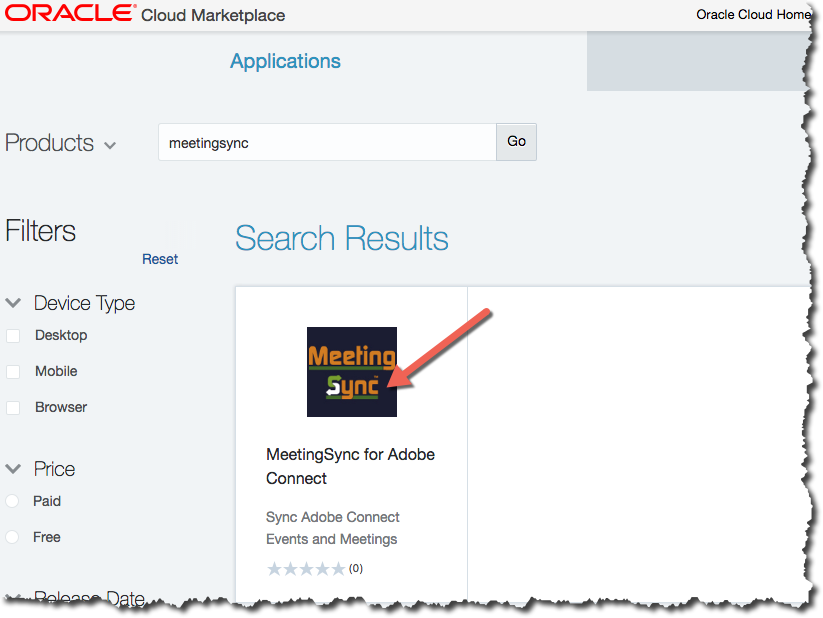Screen dimensions: 823x618
Task: Click the Oracle logo
Action: coord(70,14)
